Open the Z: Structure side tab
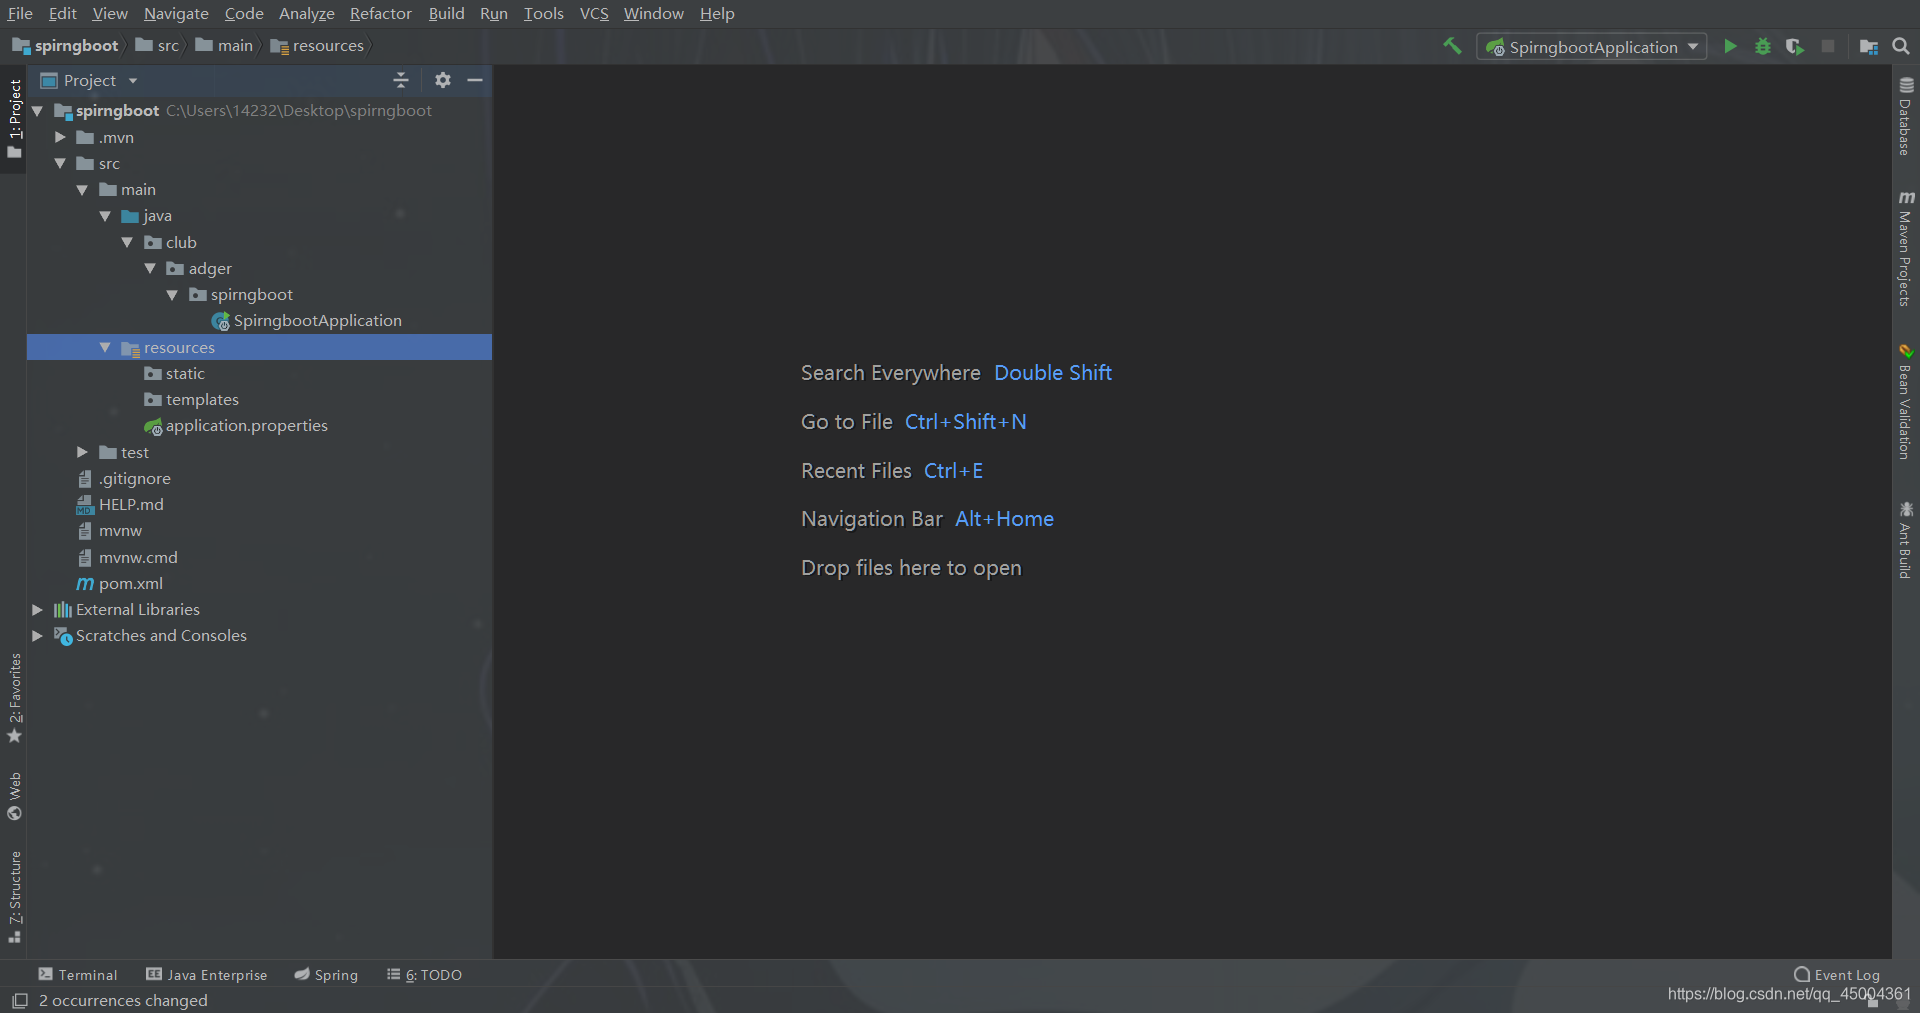This screenshot has height=1013, width=1920. pos(14,896)
